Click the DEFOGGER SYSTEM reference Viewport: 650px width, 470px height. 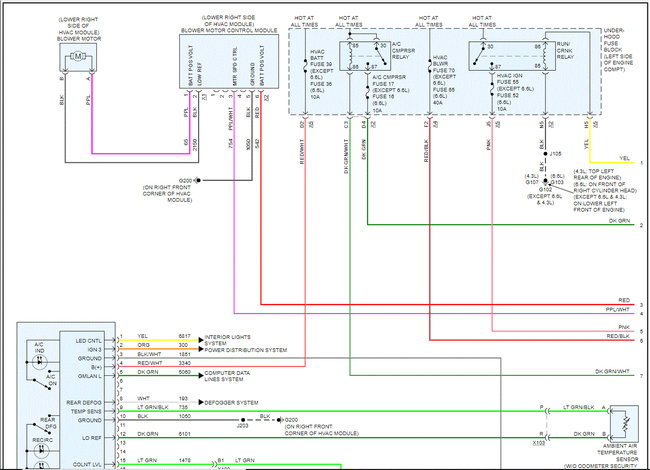[231, 402]
